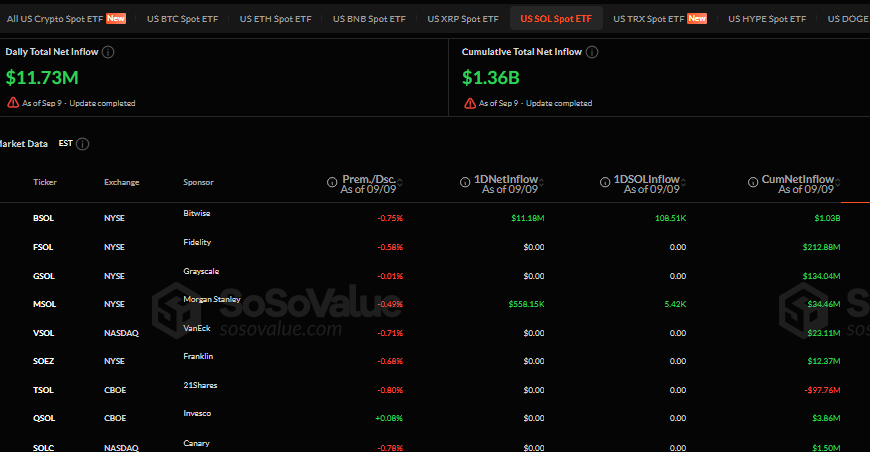Click the FSOL ticker link
This screenshot has width=870, height=452.
[x=43, y=247]
